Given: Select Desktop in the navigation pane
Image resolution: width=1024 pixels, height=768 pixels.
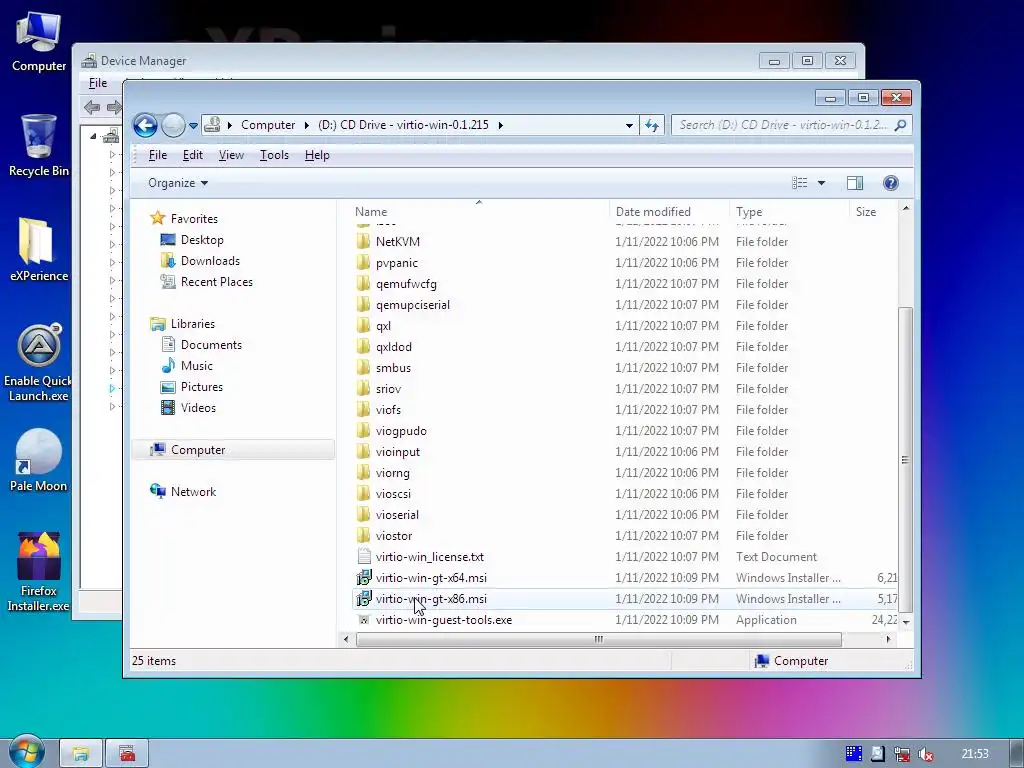Looking at the screenshot, I should coord(202,240).
